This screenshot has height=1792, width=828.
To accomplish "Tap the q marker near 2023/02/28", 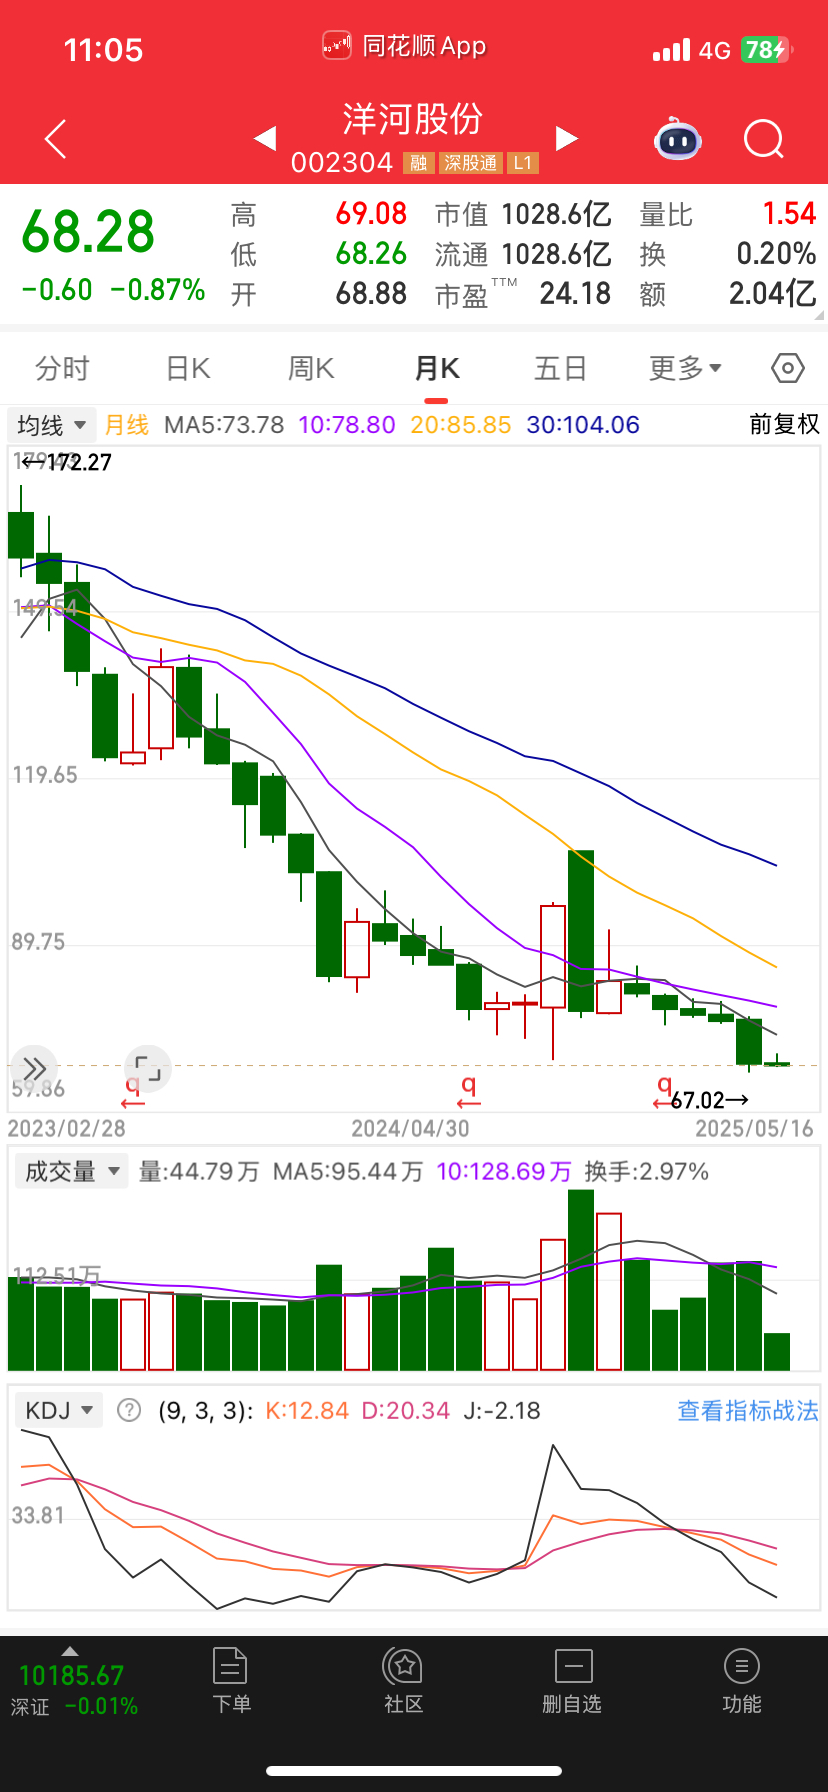I will click(x=133, y=1091).
